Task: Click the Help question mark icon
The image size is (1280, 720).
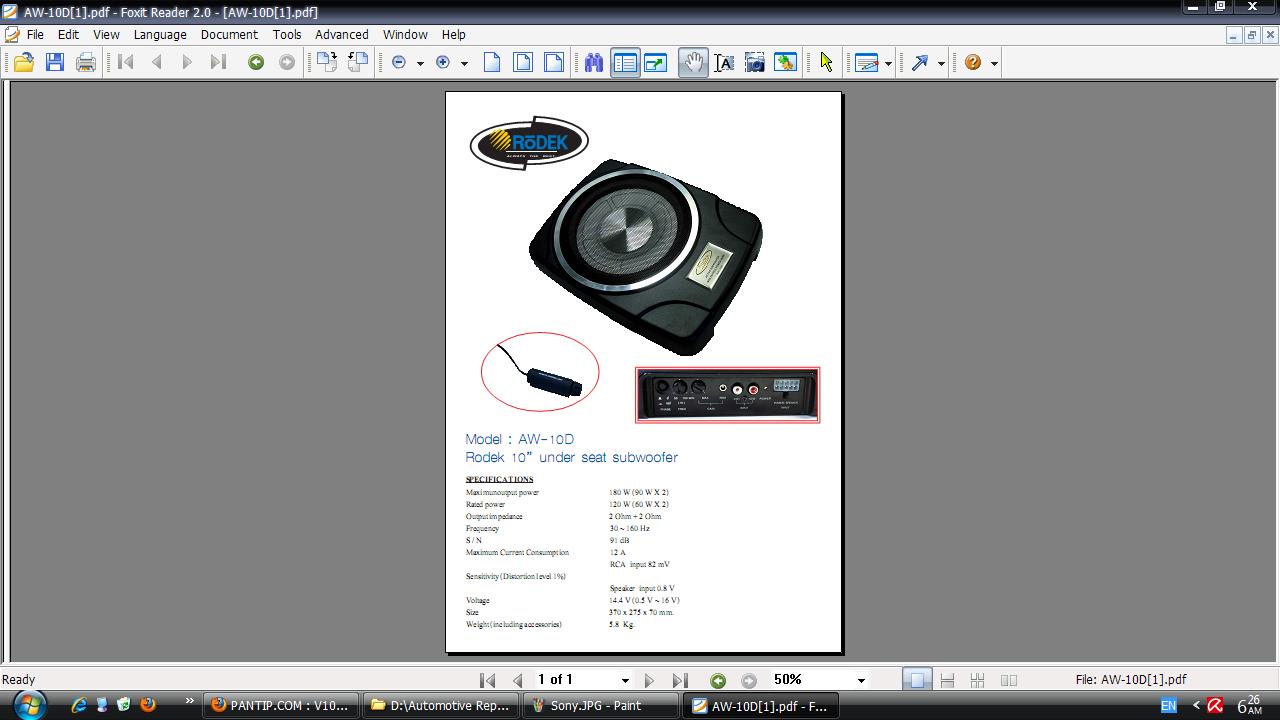Action: (973, 63)
